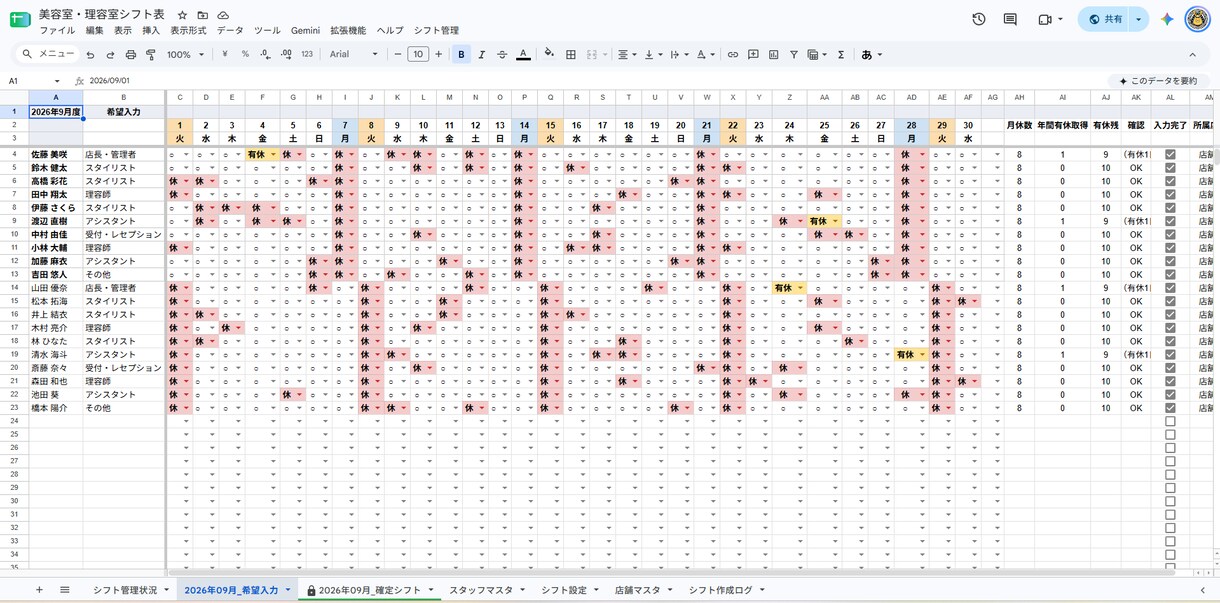Open the borders tool
The height and width of the screenshot is (603, 1220).
(x=571, y=55)
